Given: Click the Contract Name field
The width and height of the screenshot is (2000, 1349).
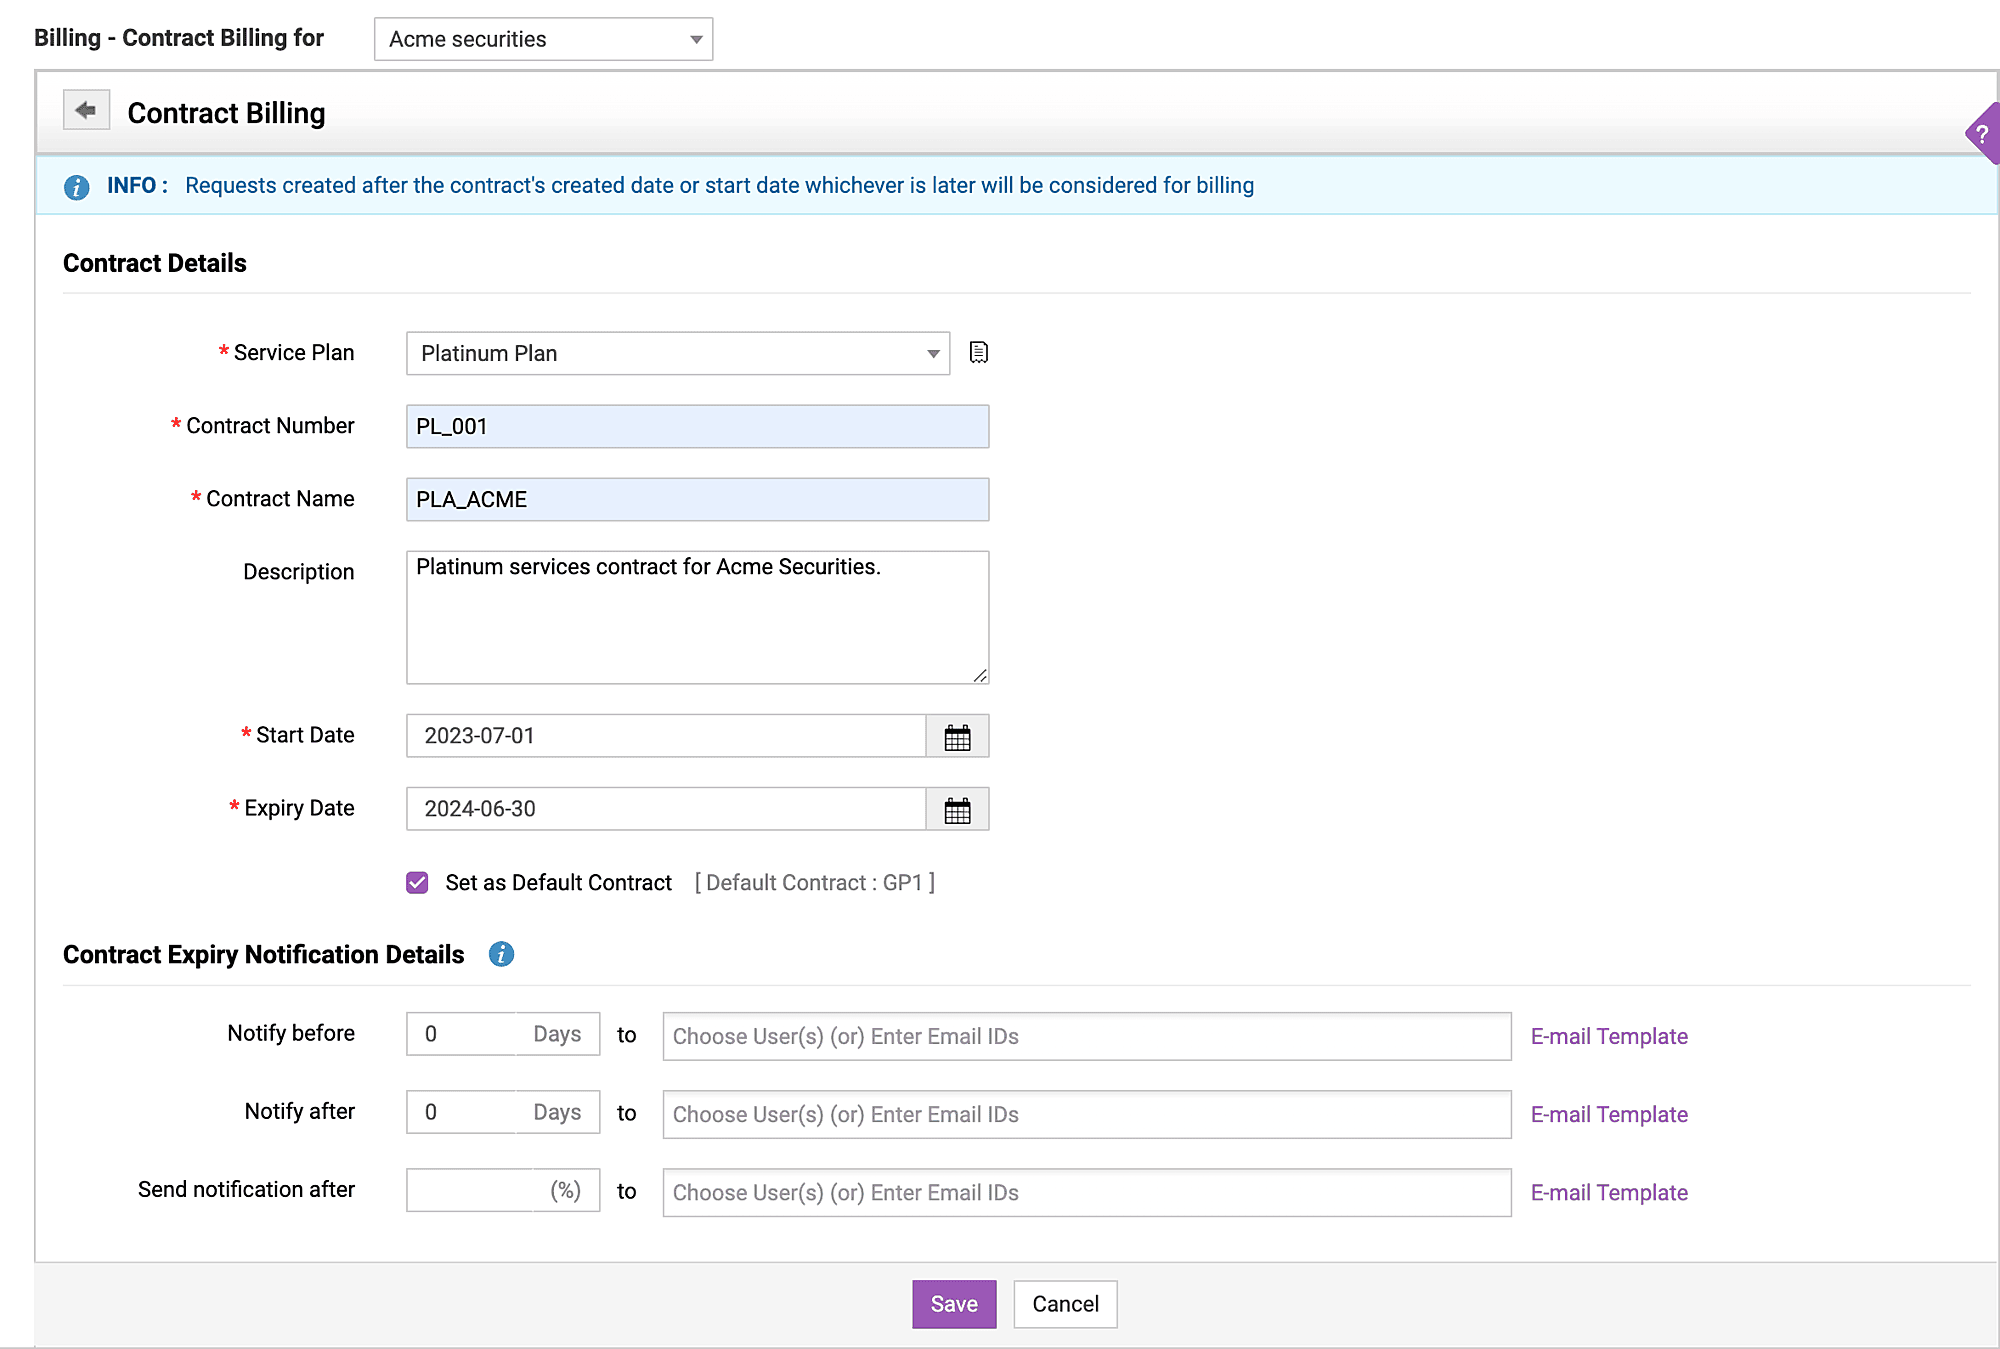Looking at the screenshot, I should (697, 499).
